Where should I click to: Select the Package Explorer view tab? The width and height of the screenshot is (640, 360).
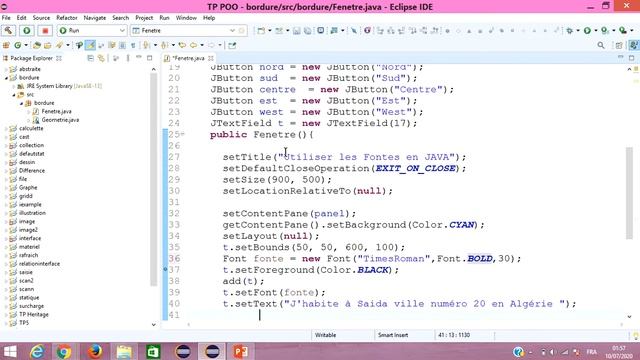tap(31, 58)
